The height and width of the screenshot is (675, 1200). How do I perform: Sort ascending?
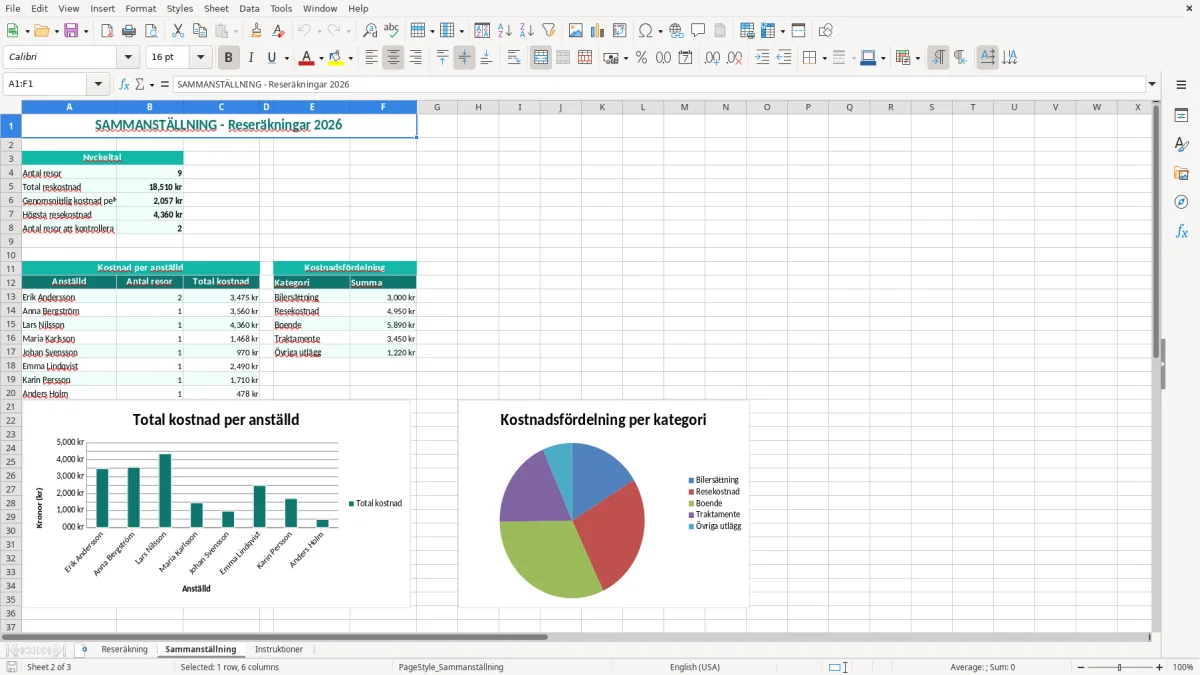pos(505,31)
